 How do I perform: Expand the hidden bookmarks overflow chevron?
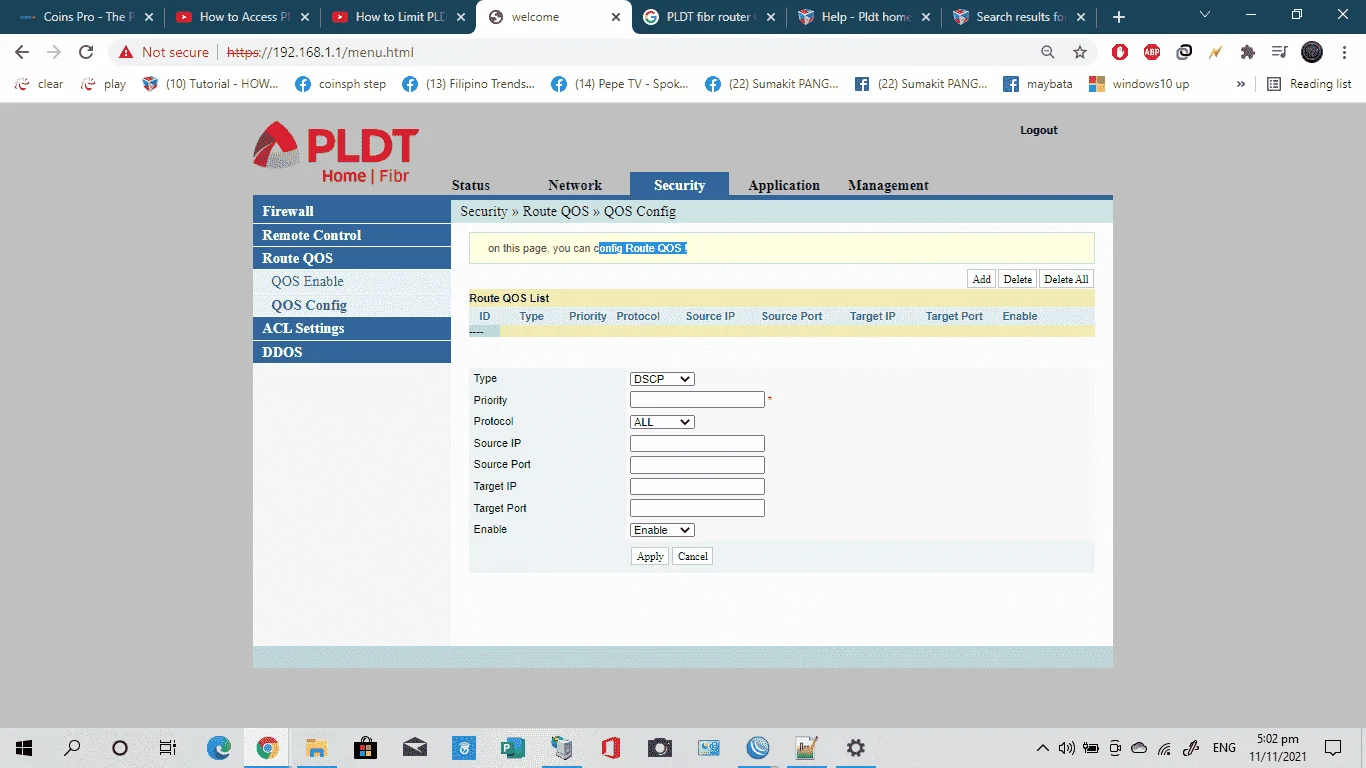tap(1241, 84)
